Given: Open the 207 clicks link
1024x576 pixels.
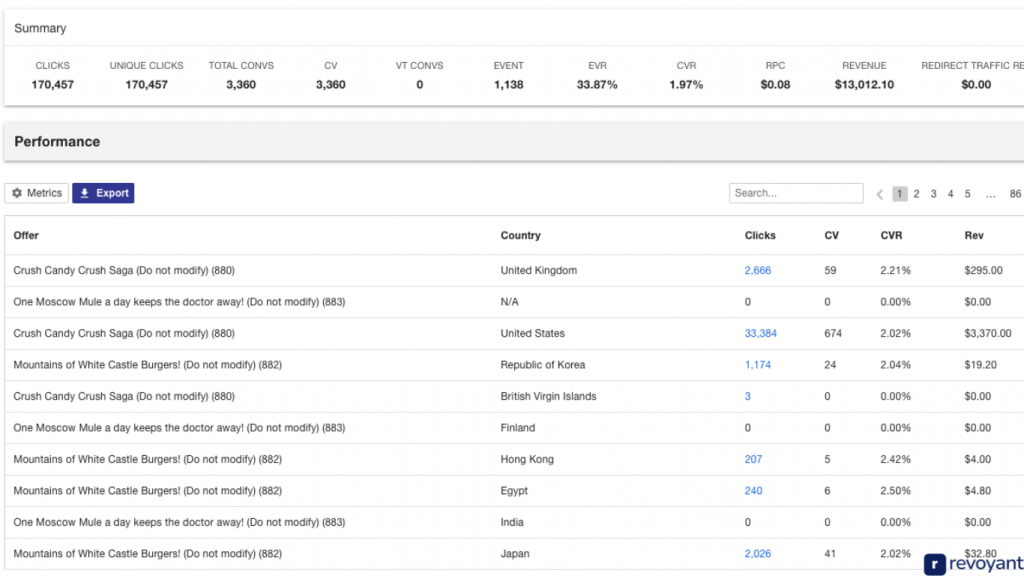Looking at the screenshot, I should pyautogui.click(x=753, y=459).
